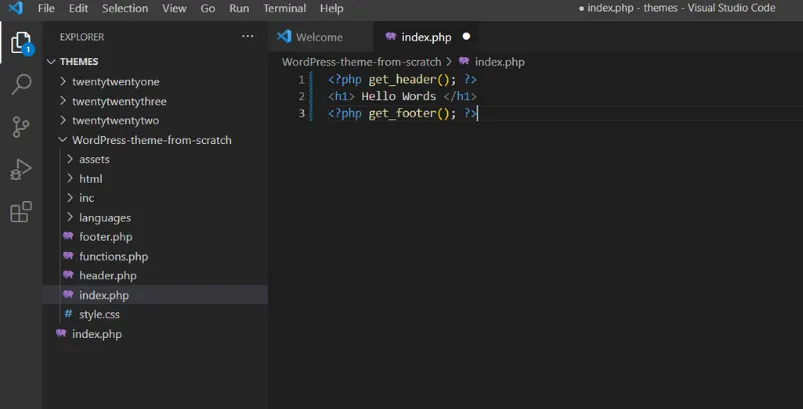Expand the inc folder
The width and height of the screenshot is (803, 409).
155,198
